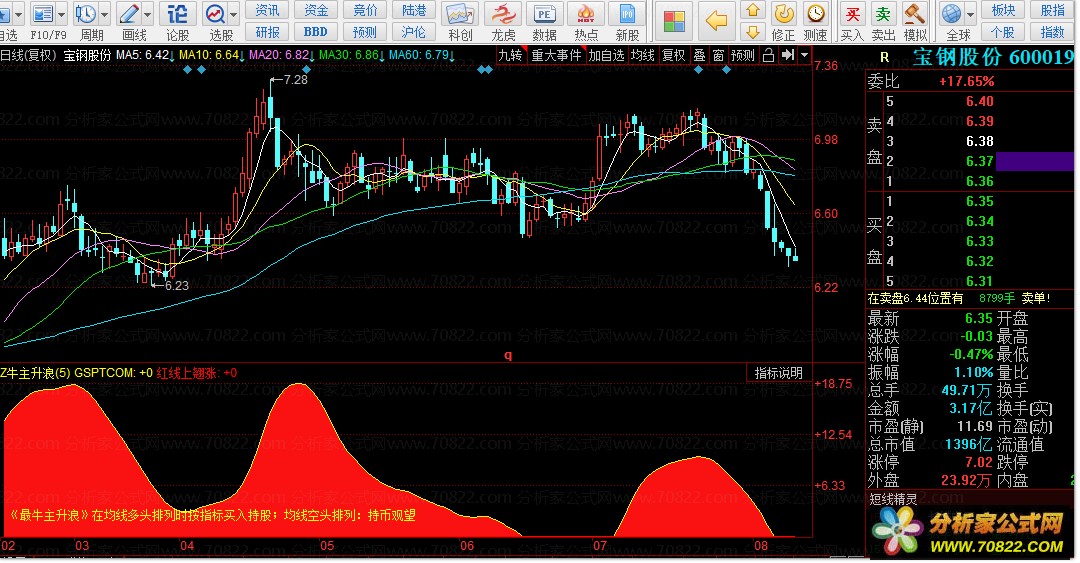Toggle 预测 on the chart toolbar
The image size is (1080, 563).
[x=742, y=56]
